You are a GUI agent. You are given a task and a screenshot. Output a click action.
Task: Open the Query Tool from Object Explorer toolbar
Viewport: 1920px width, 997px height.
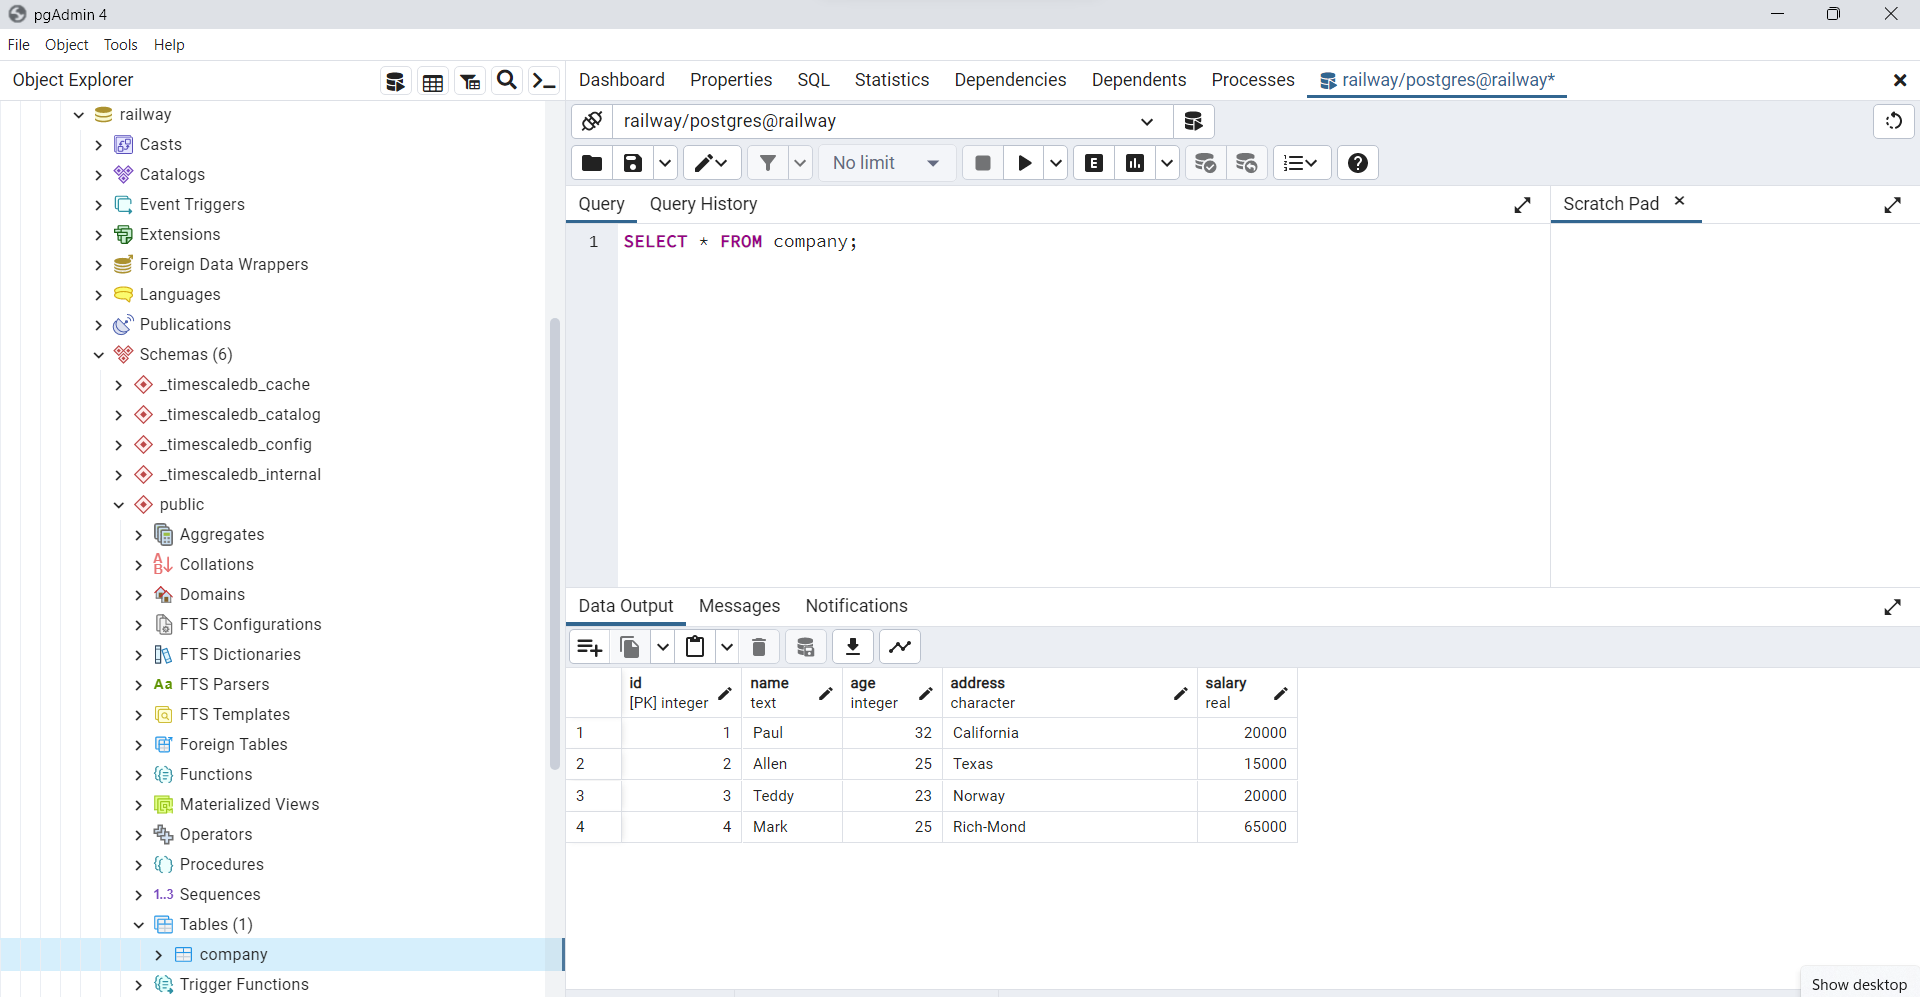tap(396, 81)
